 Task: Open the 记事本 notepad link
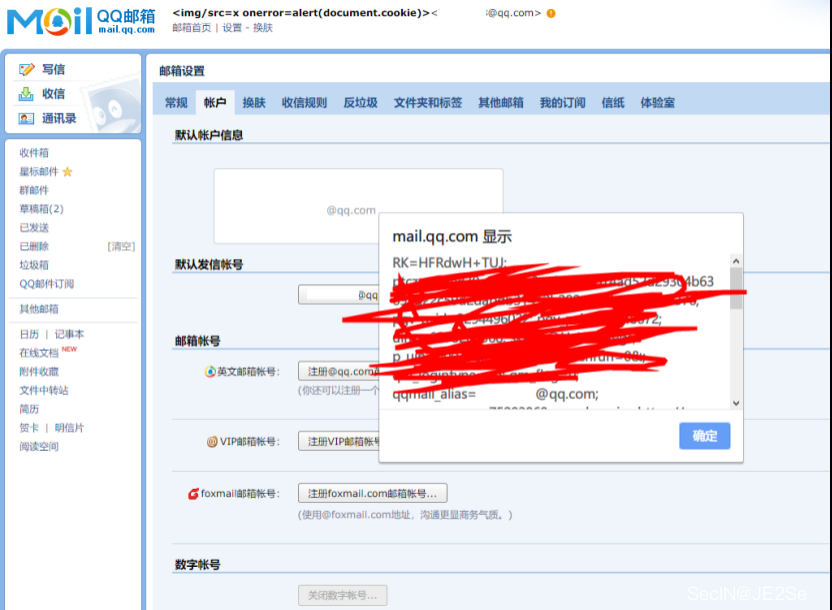(x=69, y=334)
